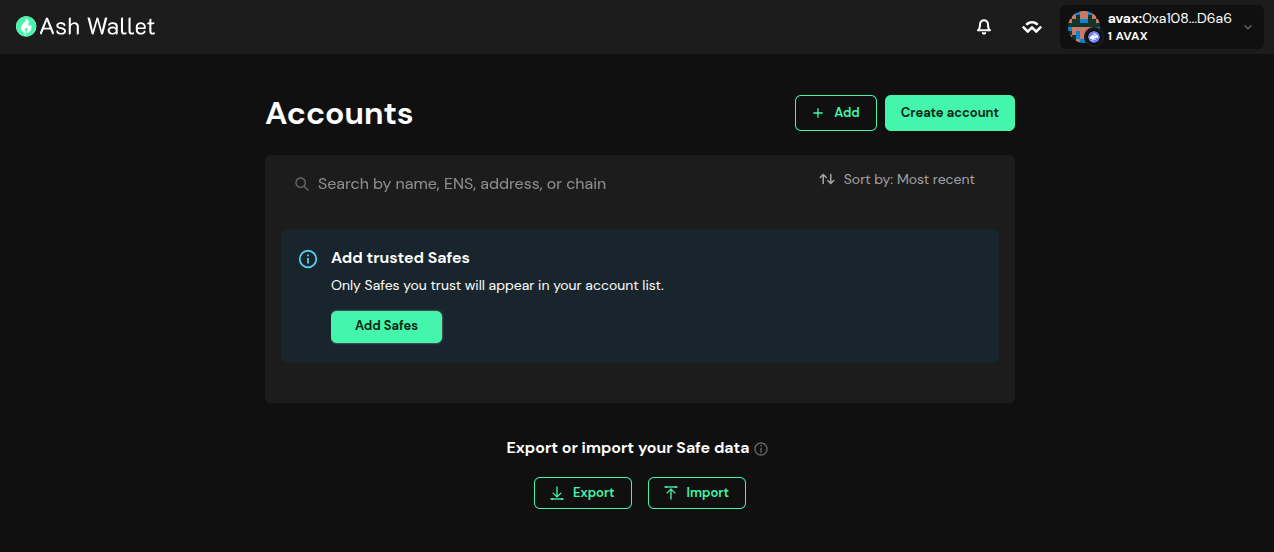Click the wallet avatar identicon
The height and width of the screenshot is (552, 1274).
point(1084,27)
